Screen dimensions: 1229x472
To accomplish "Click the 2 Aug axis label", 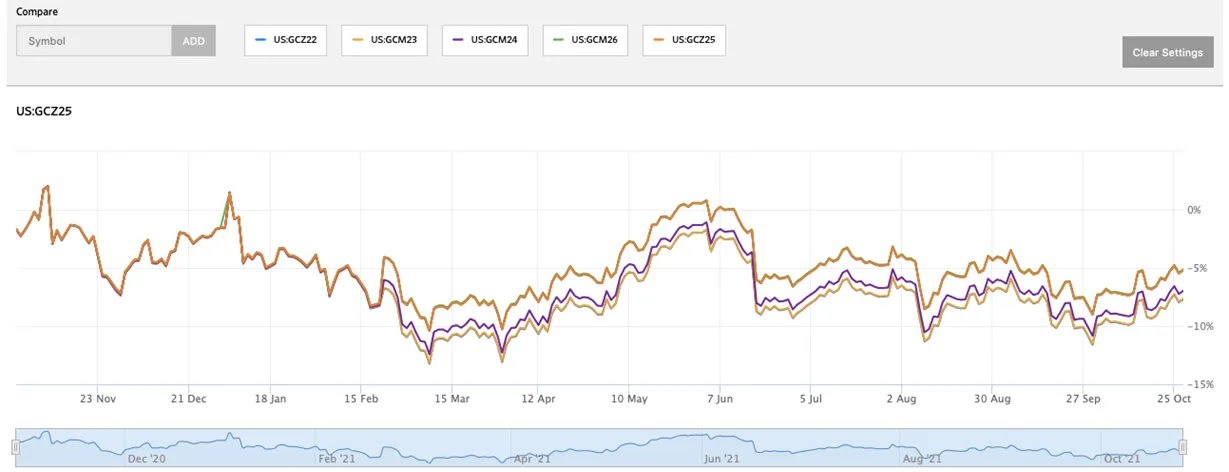I will (901, 398).
